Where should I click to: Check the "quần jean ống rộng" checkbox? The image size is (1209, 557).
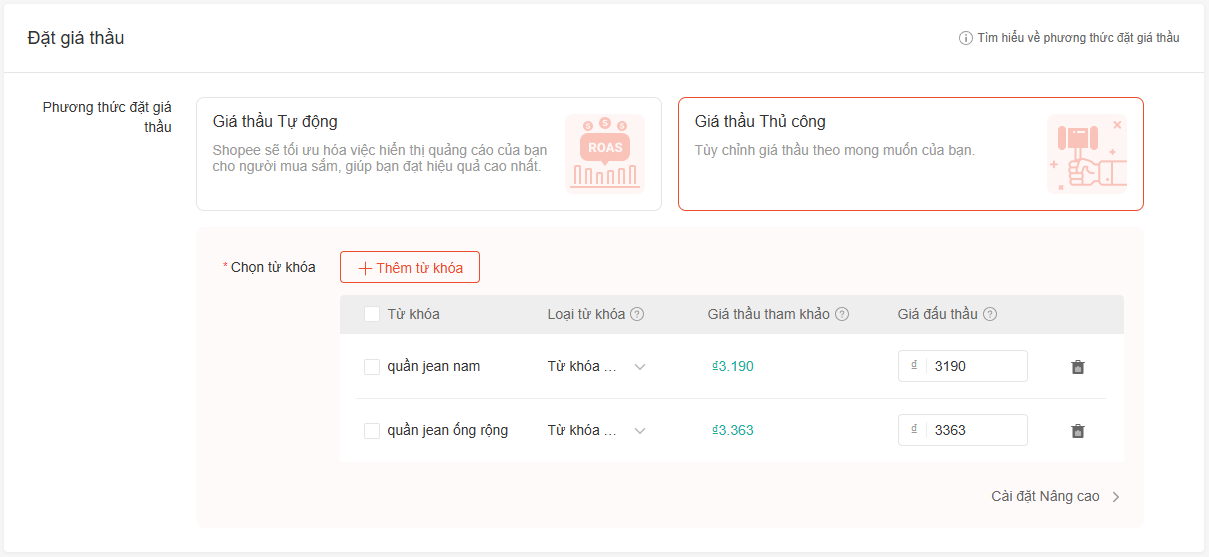click(372, 431)
